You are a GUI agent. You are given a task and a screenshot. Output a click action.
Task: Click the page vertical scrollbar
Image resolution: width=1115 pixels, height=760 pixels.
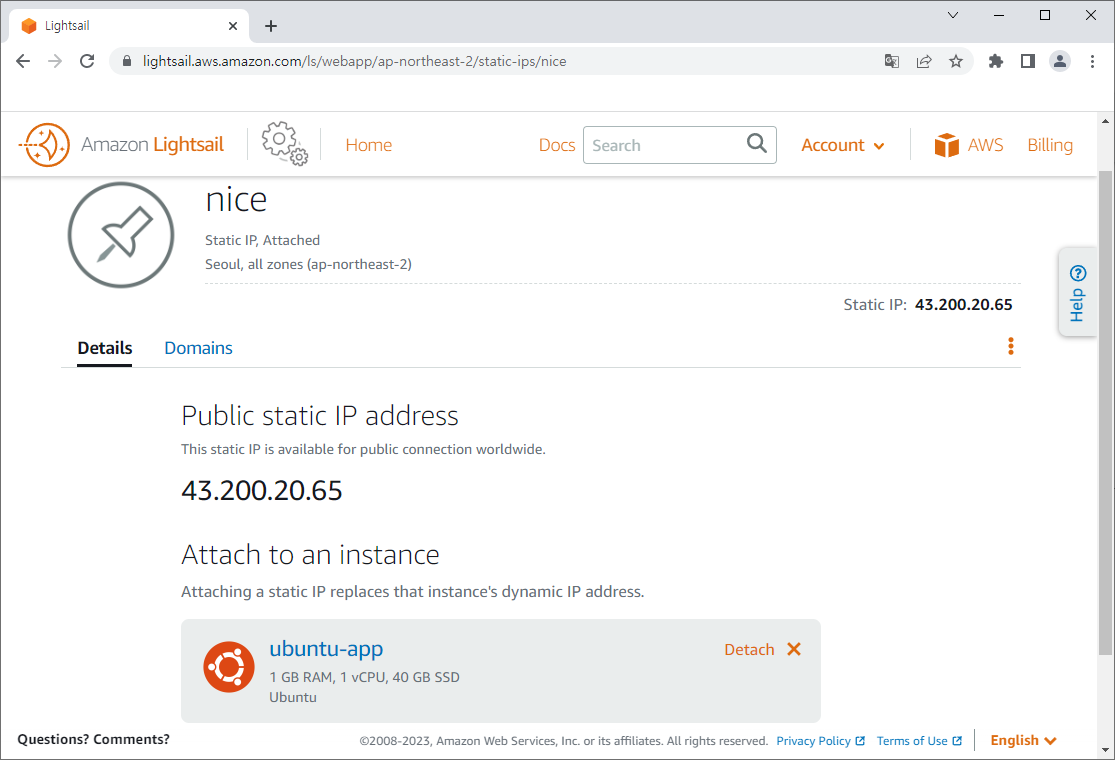[x=1105, y=412]
